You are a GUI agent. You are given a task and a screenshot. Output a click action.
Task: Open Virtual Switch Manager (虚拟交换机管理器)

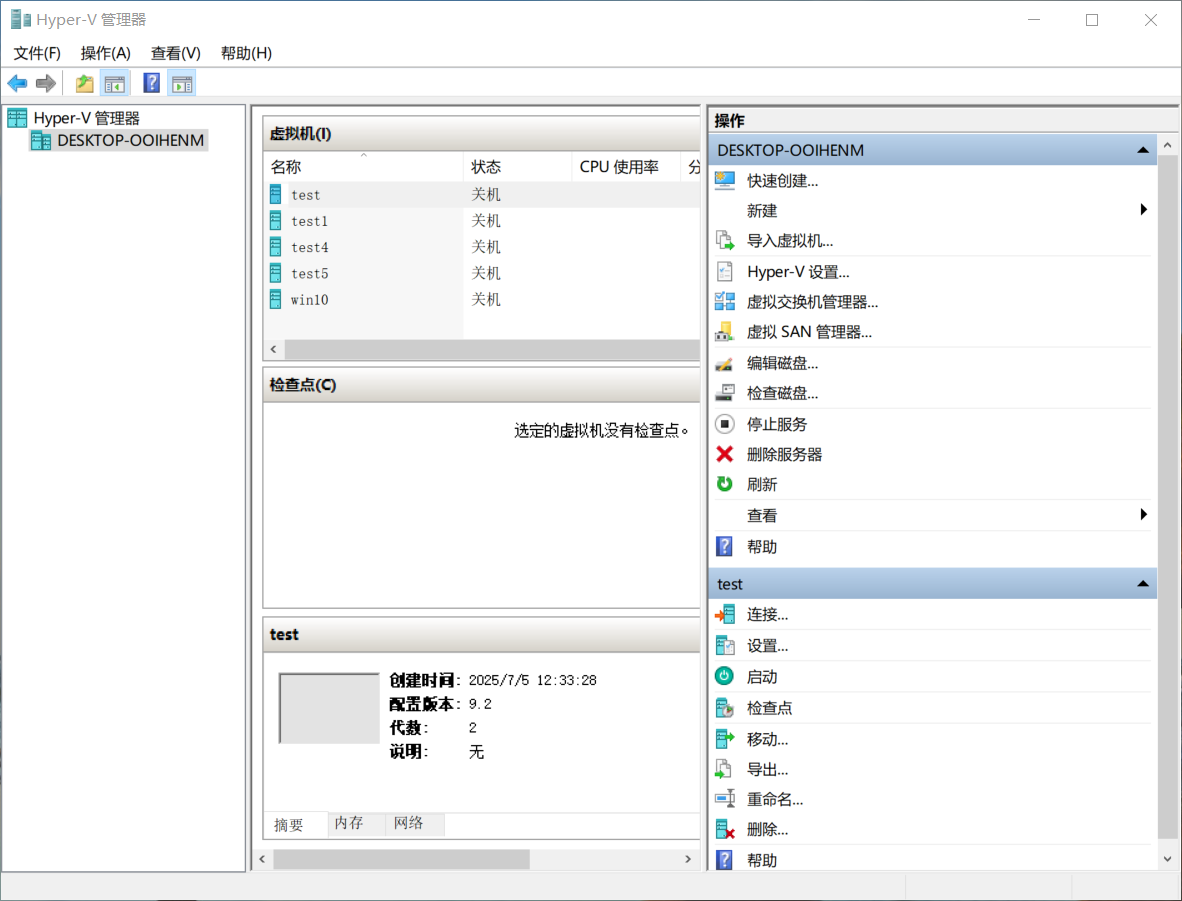812,302
